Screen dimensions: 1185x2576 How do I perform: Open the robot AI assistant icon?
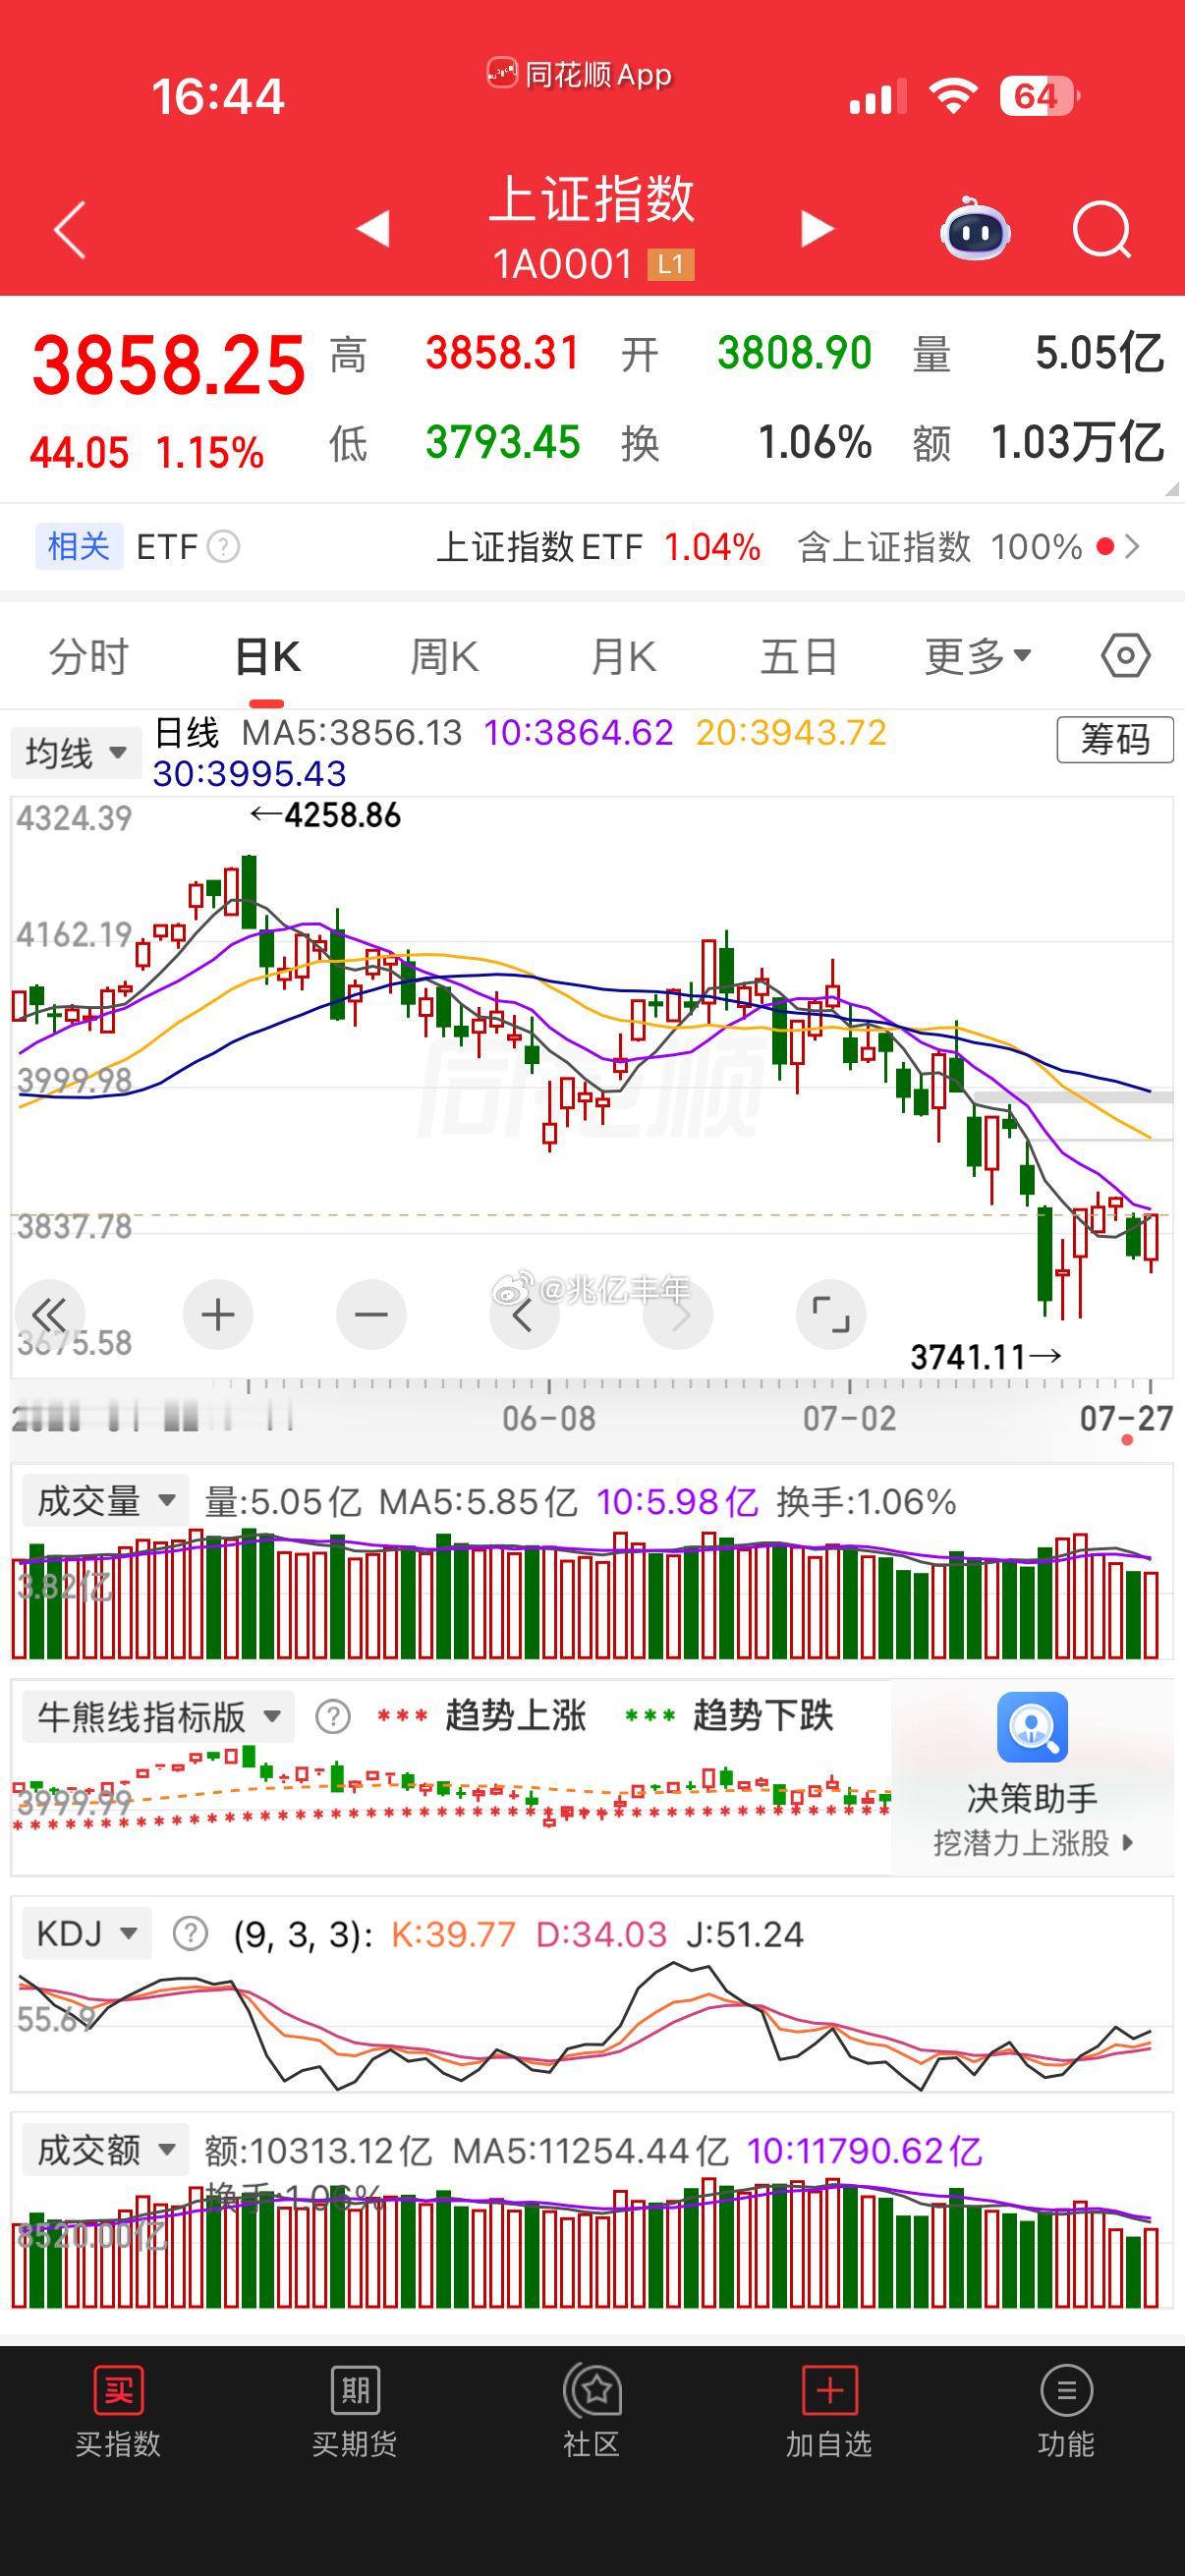[x=975, y=229]
